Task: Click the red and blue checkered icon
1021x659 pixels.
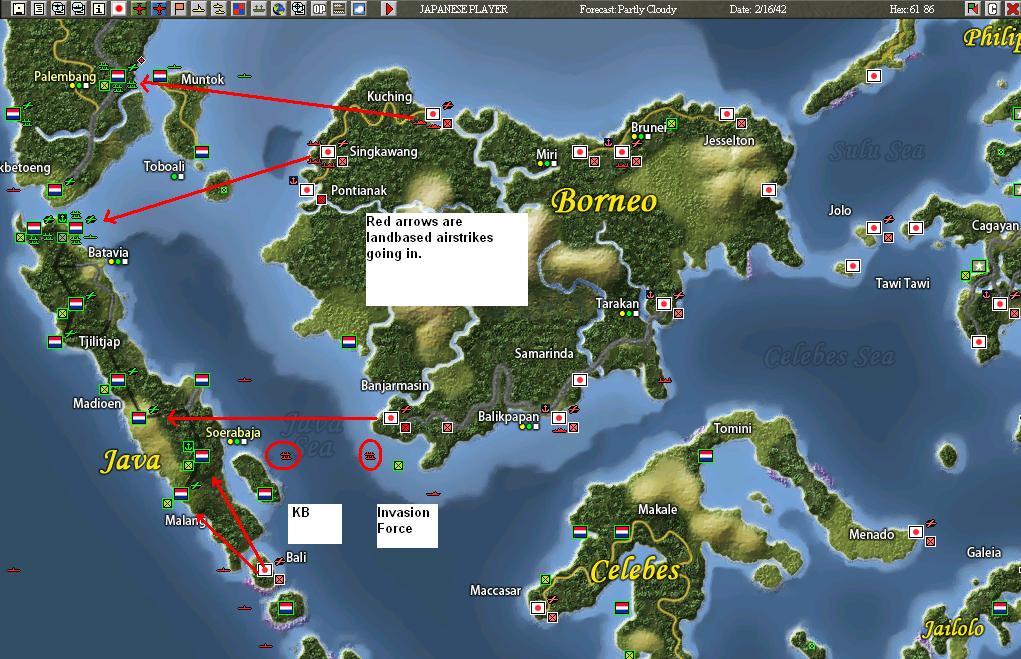Action: 239,8
